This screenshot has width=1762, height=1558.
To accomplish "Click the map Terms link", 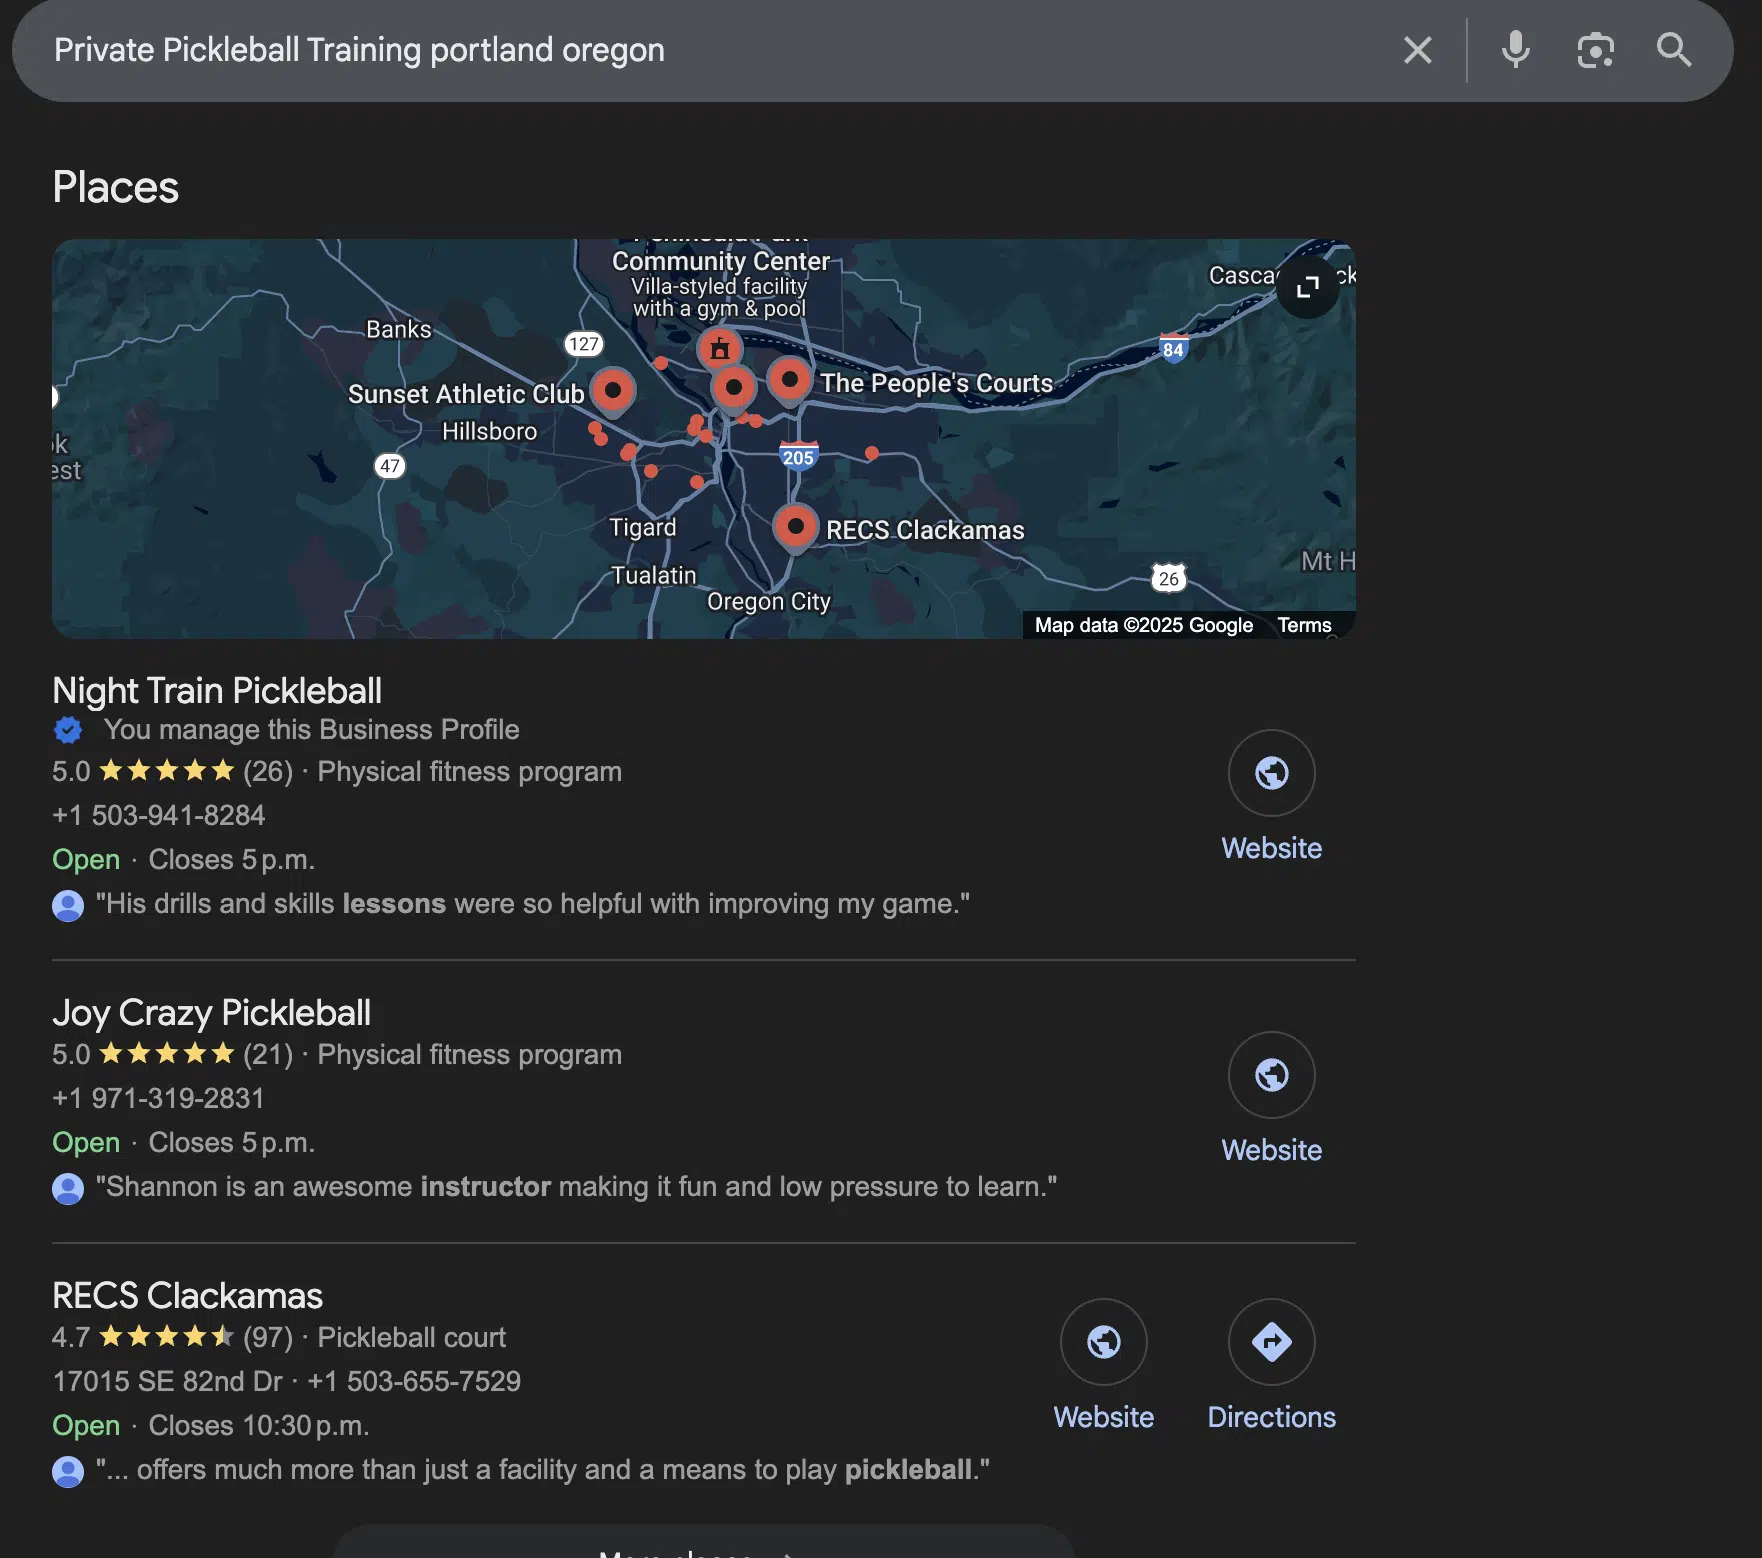I will pos(1304,625).
